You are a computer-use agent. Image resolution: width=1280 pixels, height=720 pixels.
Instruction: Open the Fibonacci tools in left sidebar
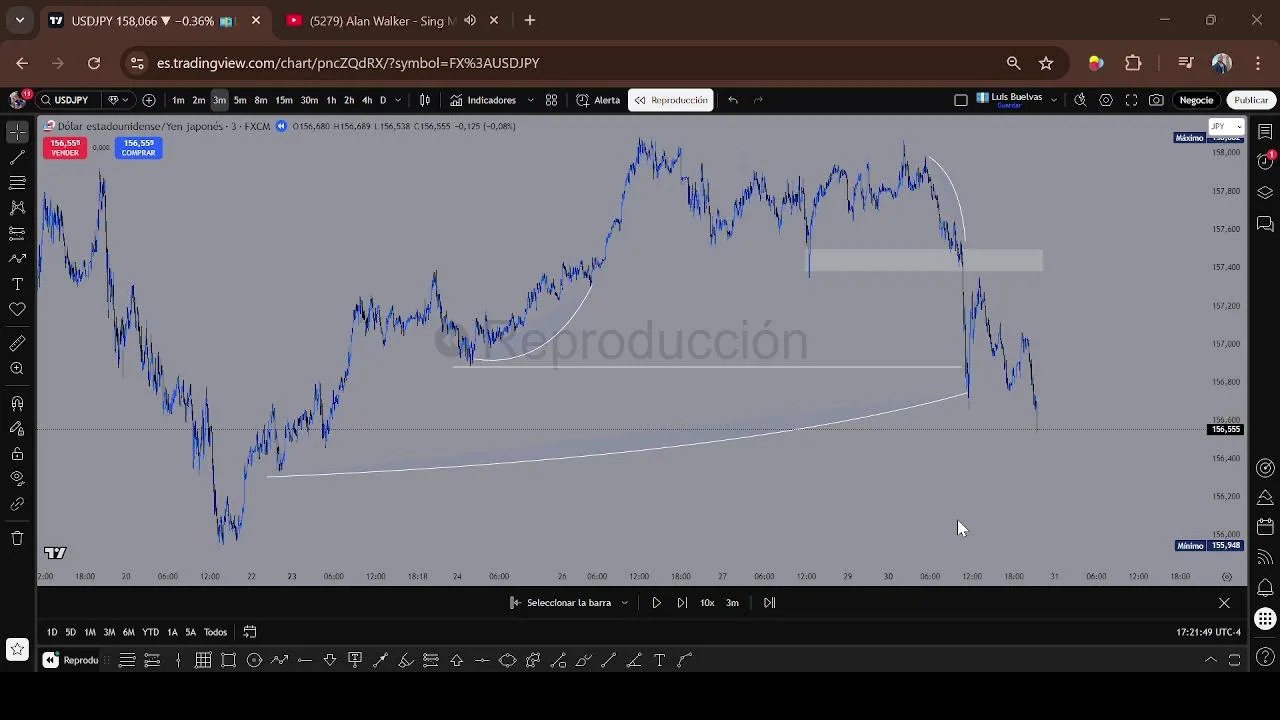tap(17, 183)
